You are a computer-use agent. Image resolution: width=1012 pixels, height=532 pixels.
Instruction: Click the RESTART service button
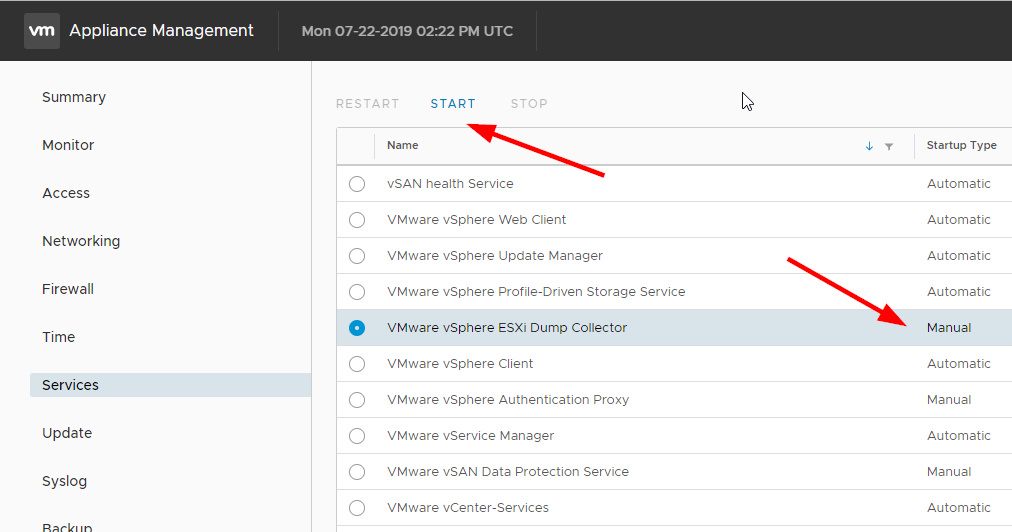click(x=367, y=104)
